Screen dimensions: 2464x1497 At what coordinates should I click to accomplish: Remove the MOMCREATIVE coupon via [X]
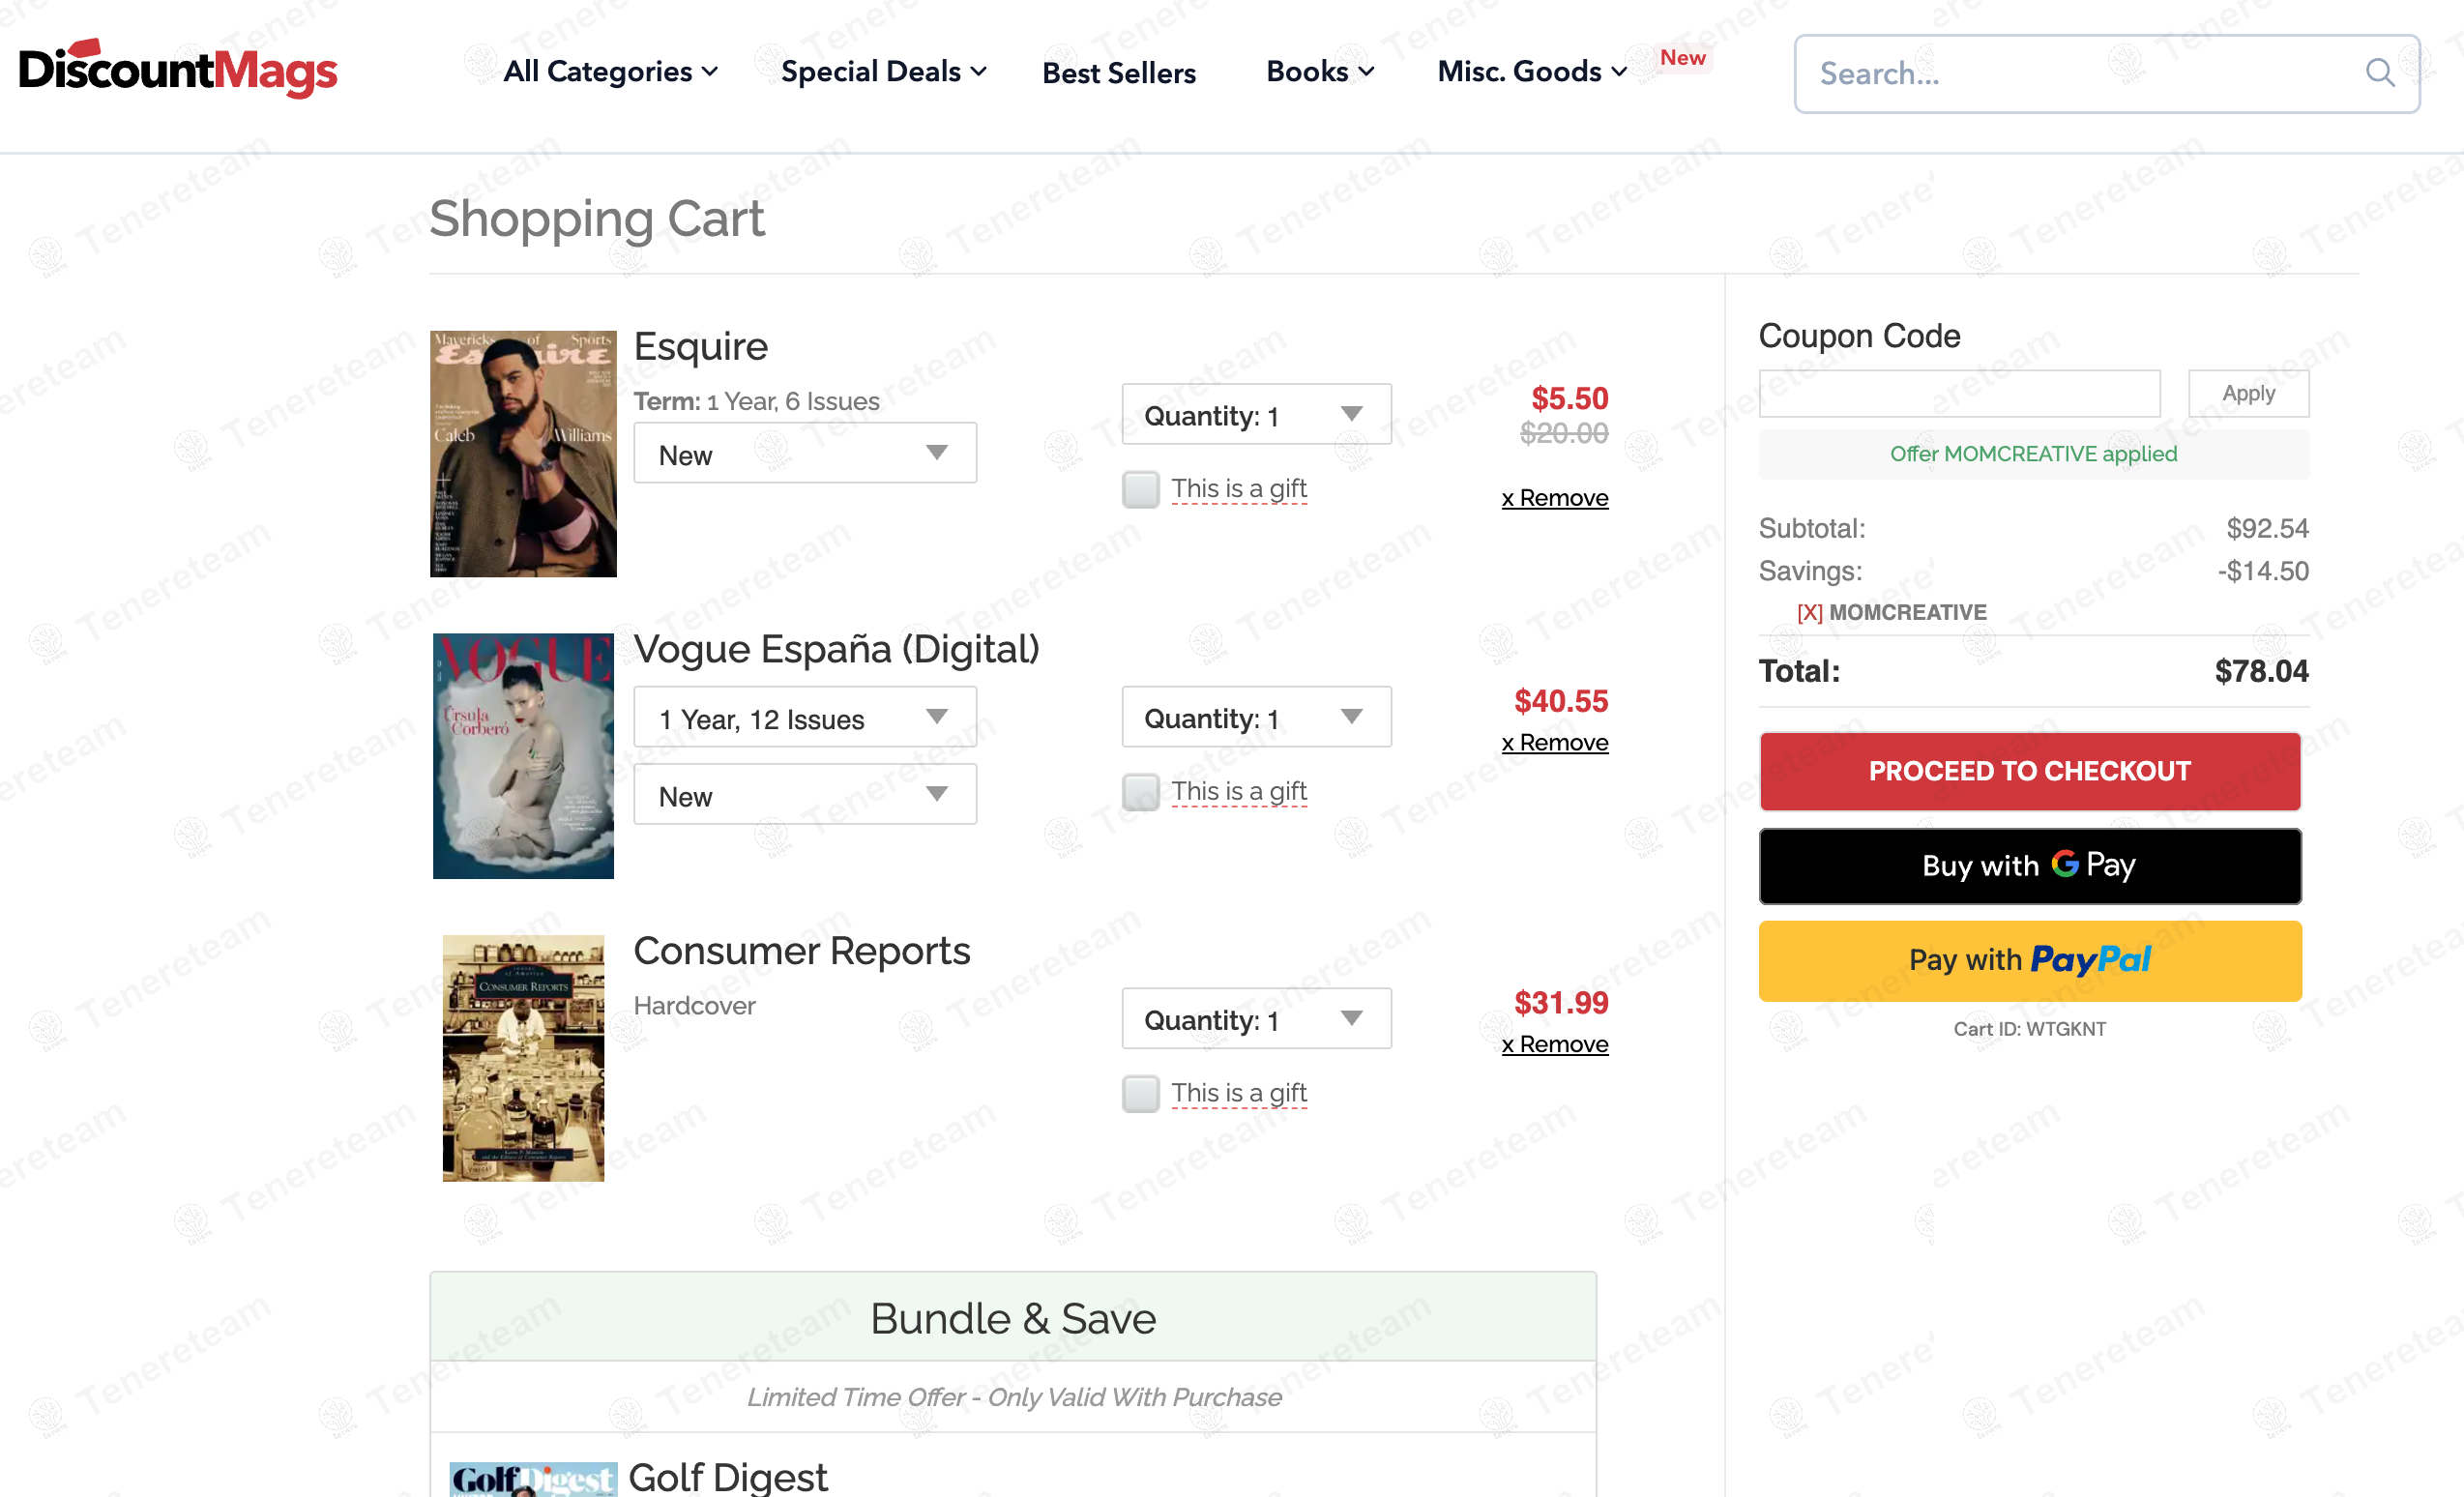click(1809, 612)
